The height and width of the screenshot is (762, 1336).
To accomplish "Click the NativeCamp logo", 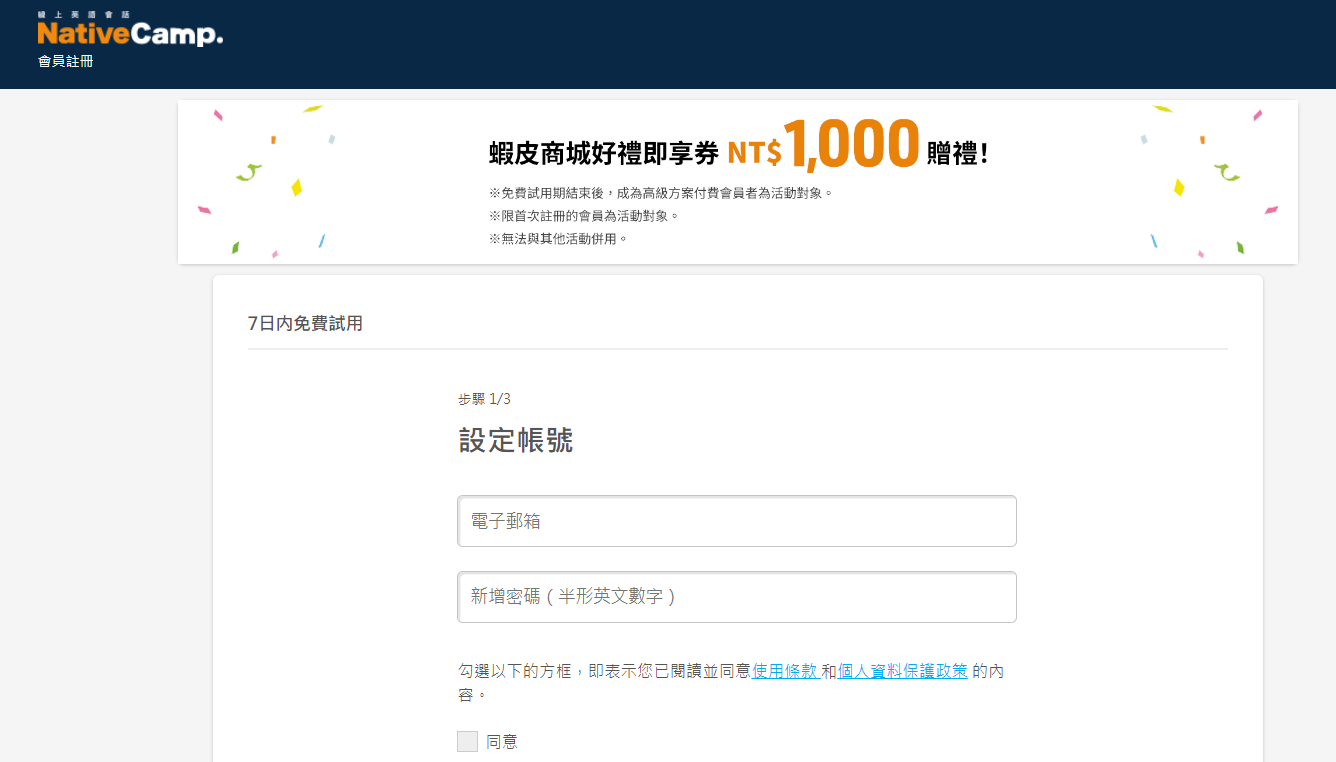I will coord(130,29).
